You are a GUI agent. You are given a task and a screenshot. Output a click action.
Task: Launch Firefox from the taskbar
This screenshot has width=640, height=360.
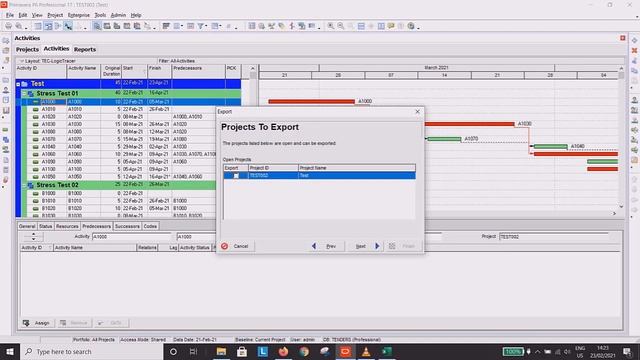point(283,351)
